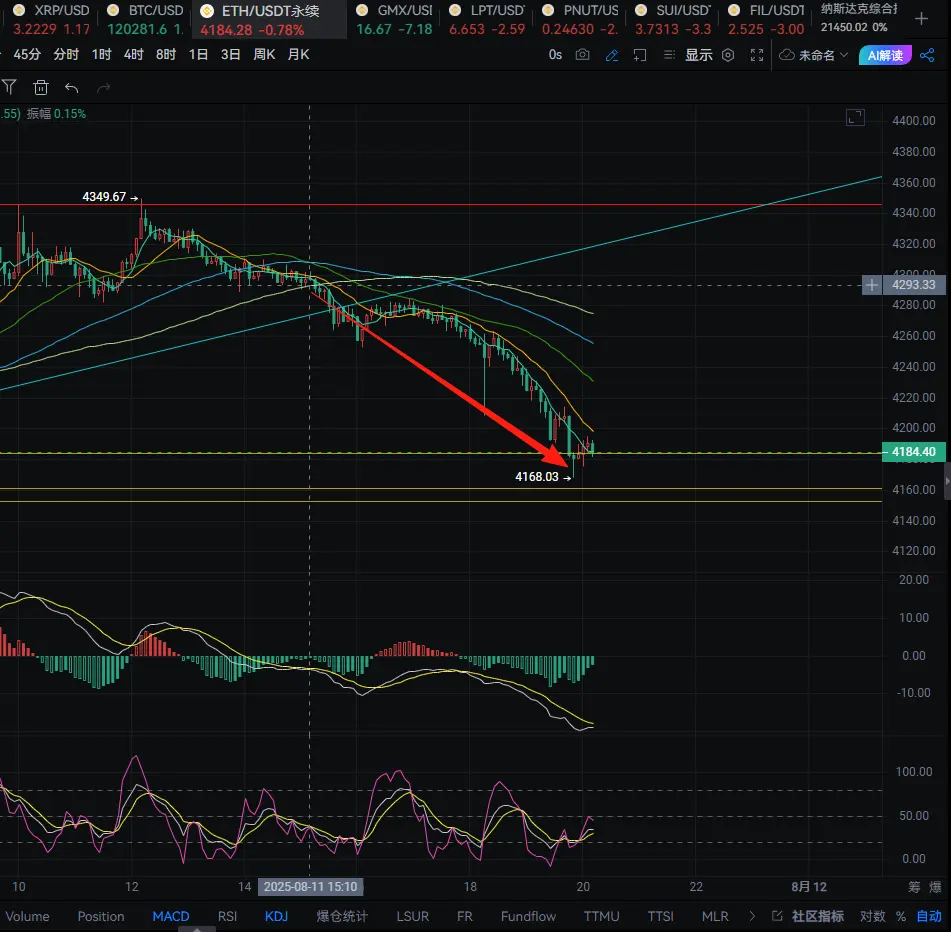Activate the pencil drawing tool
The height and width of the screenshot is (932, 951).
pyautogui.click(x=612, y=55)
